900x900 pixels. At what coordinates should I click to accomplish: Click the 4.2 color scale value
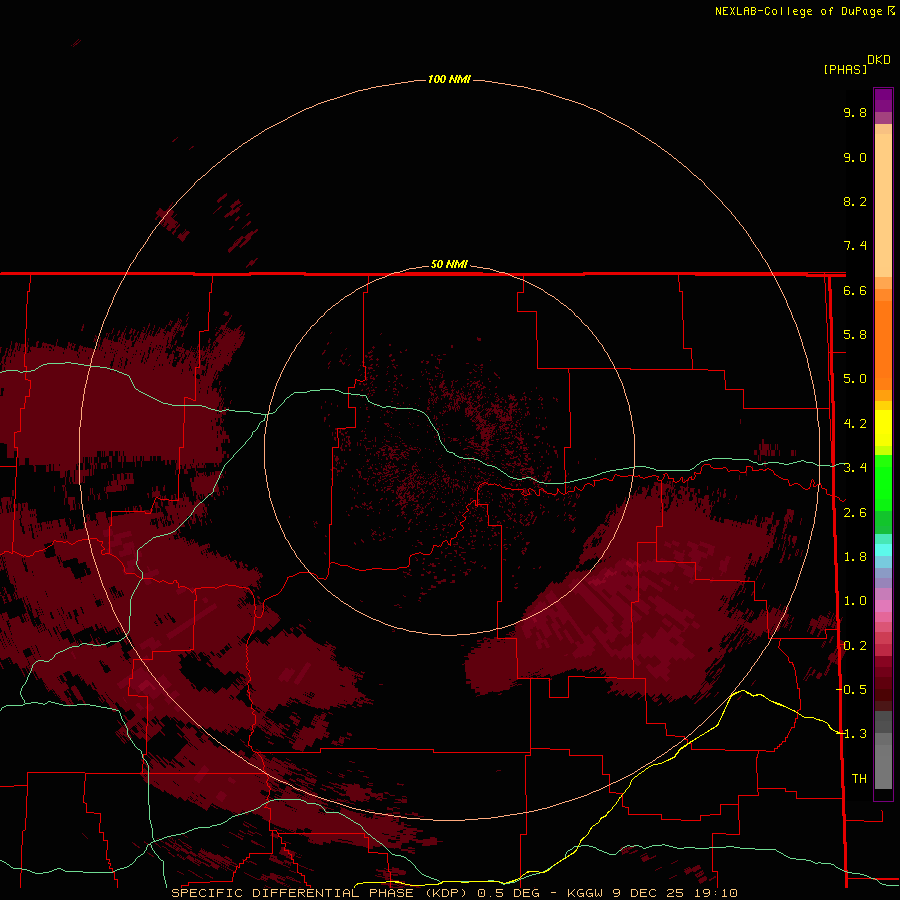pos(855,424)
